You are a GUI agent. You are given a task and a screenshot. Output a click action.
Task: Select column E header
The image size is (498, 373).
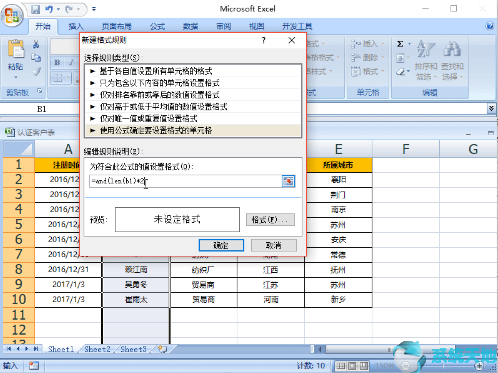338,149
